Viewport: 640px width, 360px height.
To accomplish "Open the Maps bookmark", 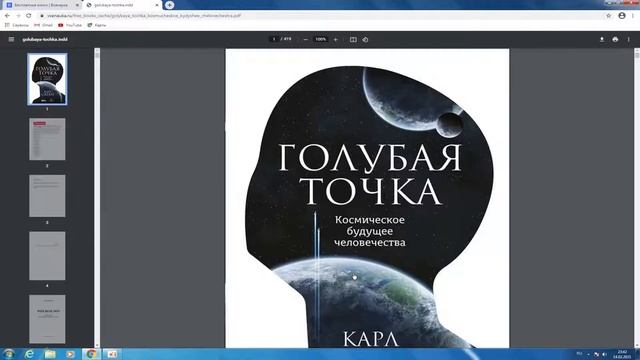I will (x=97, y=25).
